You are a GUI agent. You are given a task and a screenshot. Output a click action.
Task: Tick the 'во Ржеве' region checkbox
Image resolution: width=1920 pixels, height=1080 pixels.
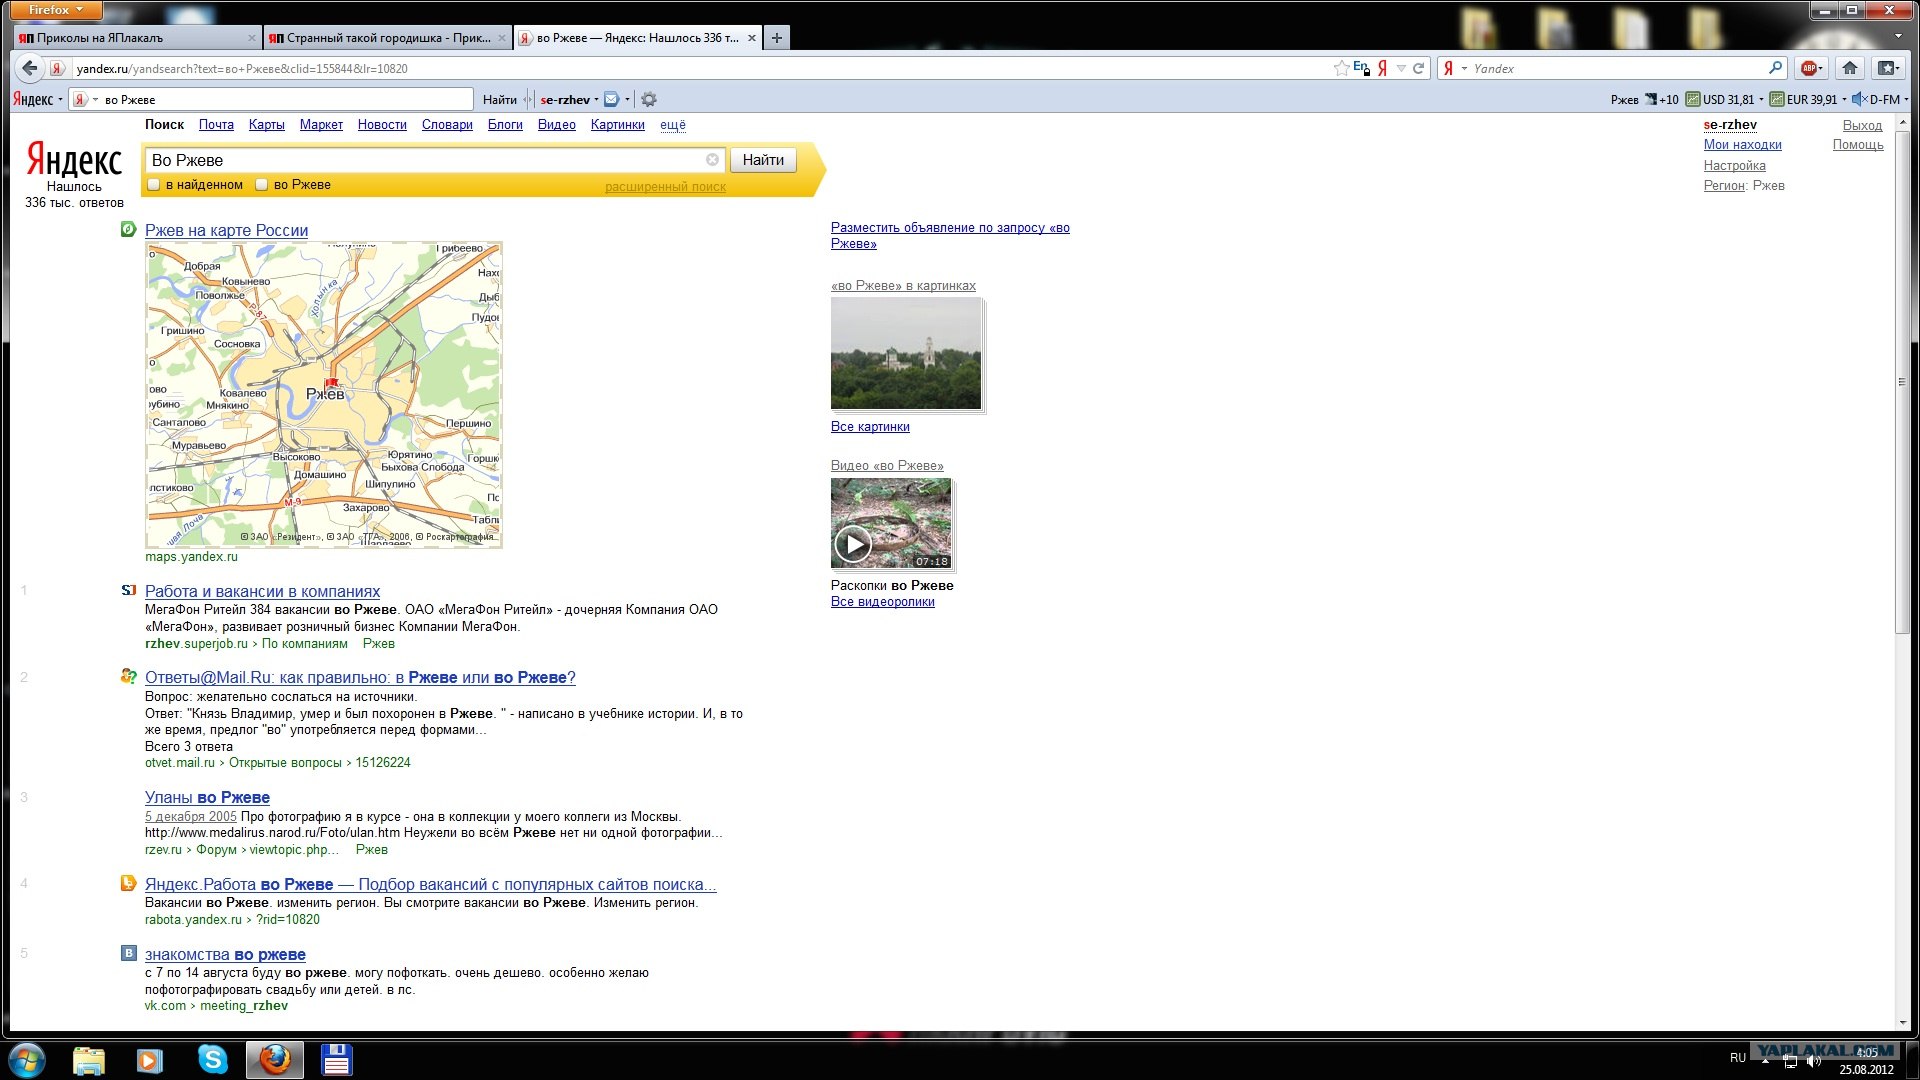point(261,184)
